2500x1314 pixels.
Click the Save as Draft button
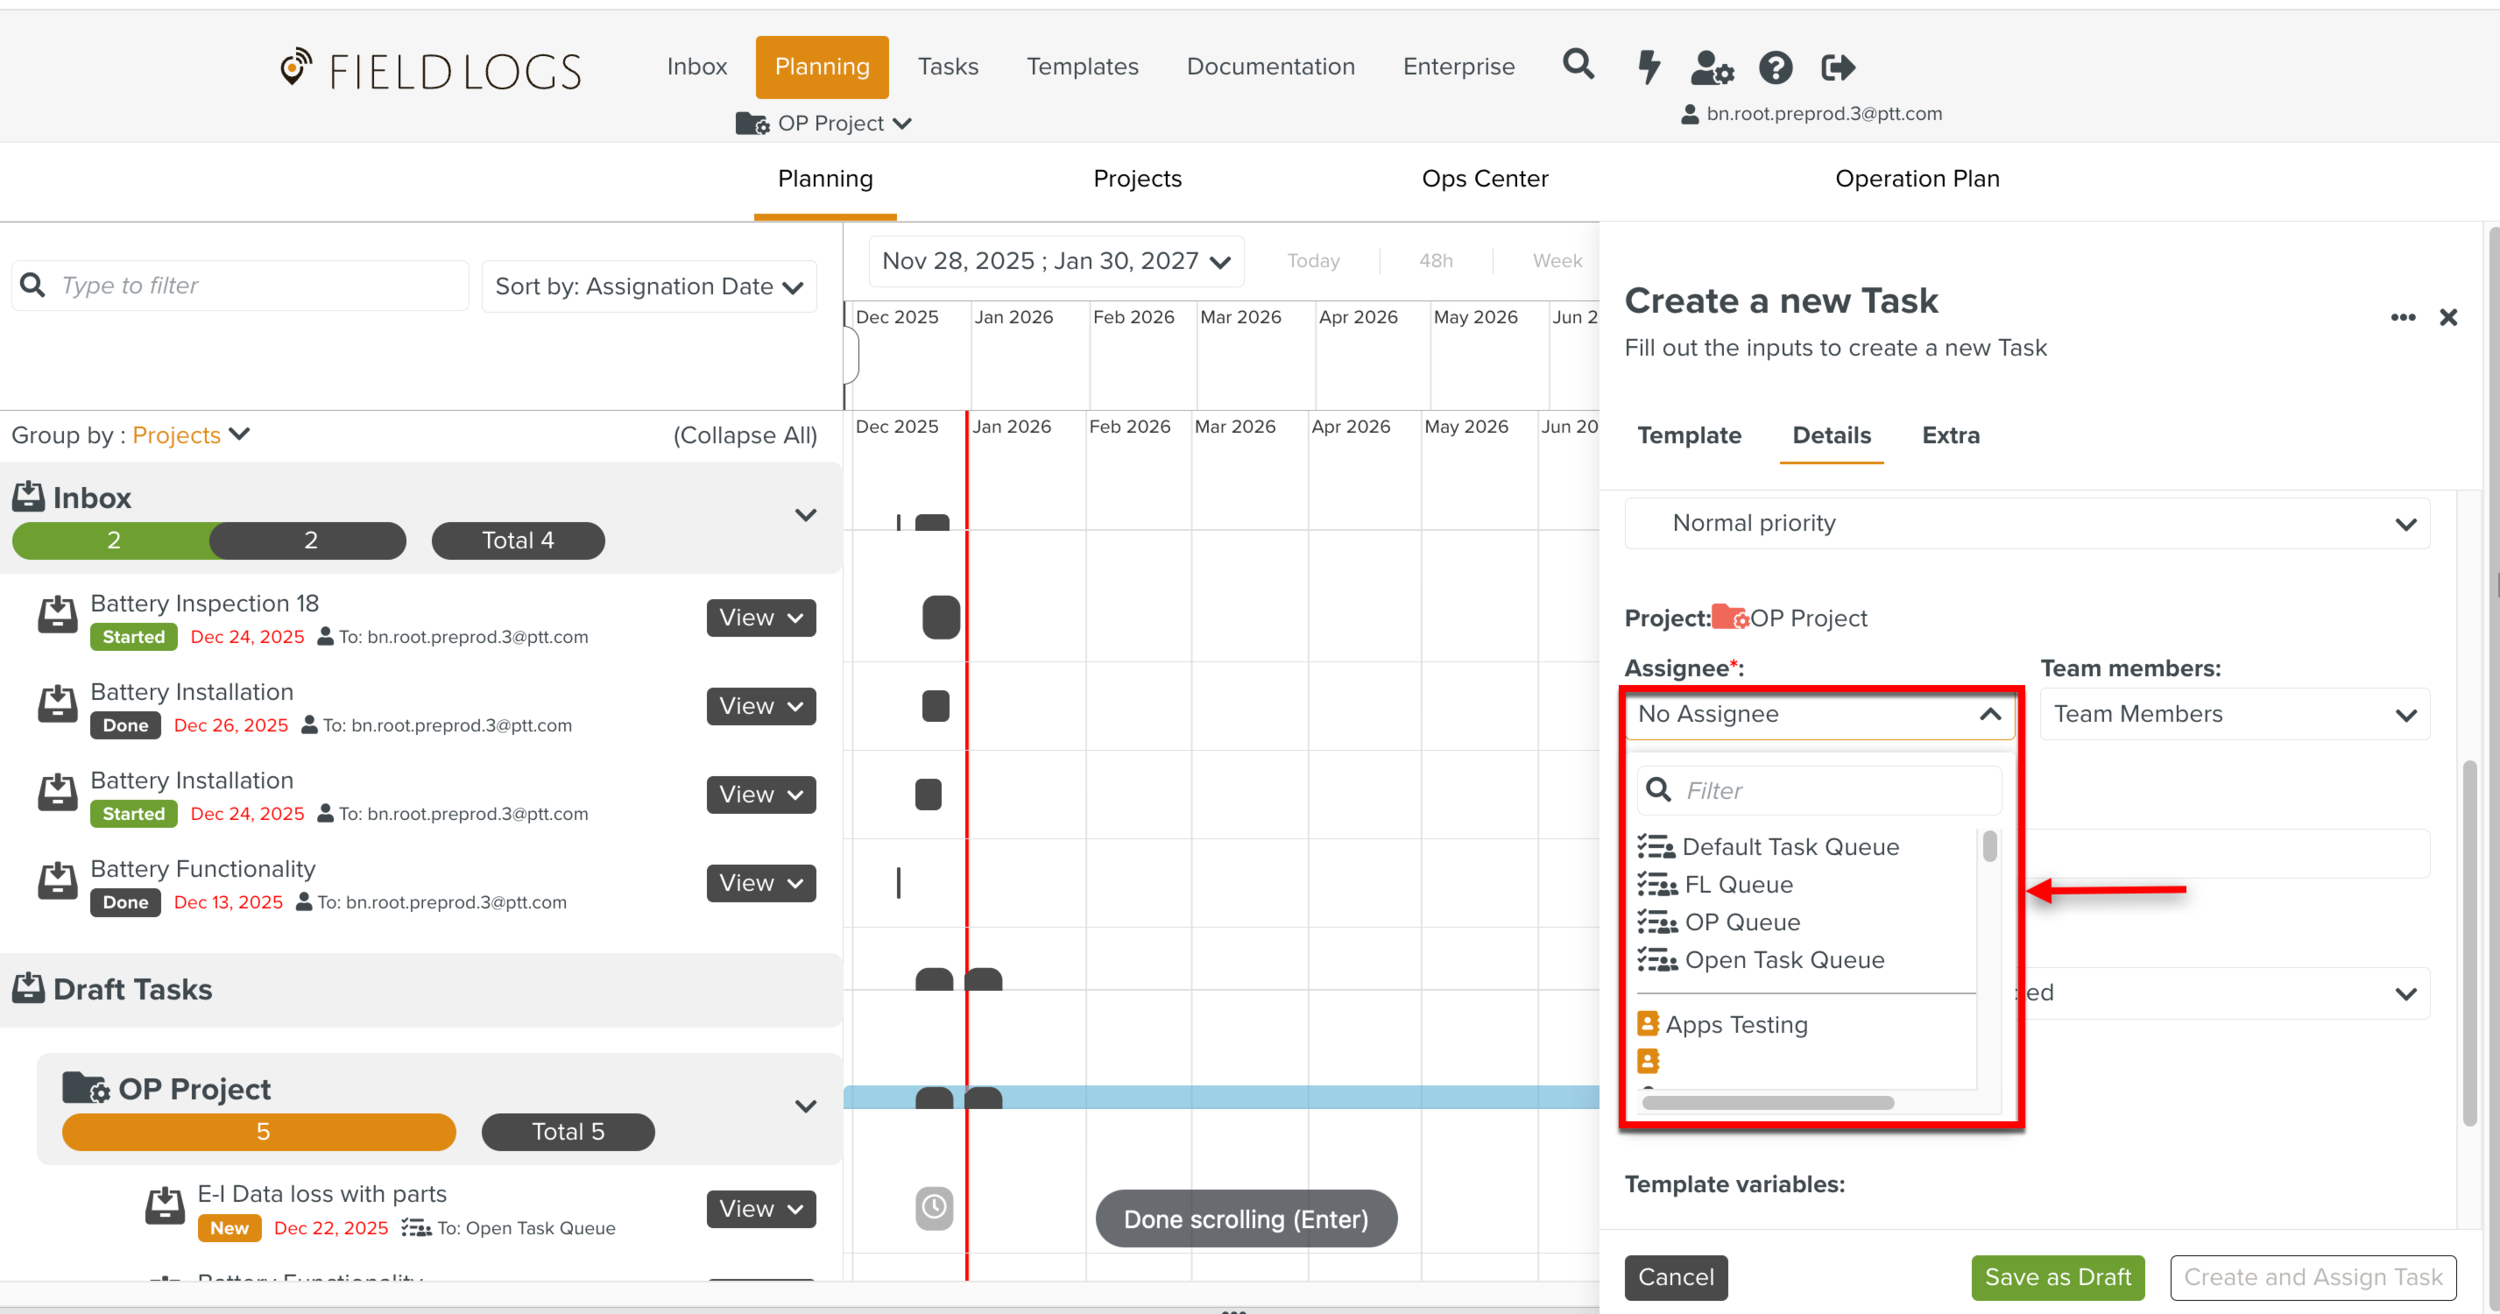tap(2057, 1277)
